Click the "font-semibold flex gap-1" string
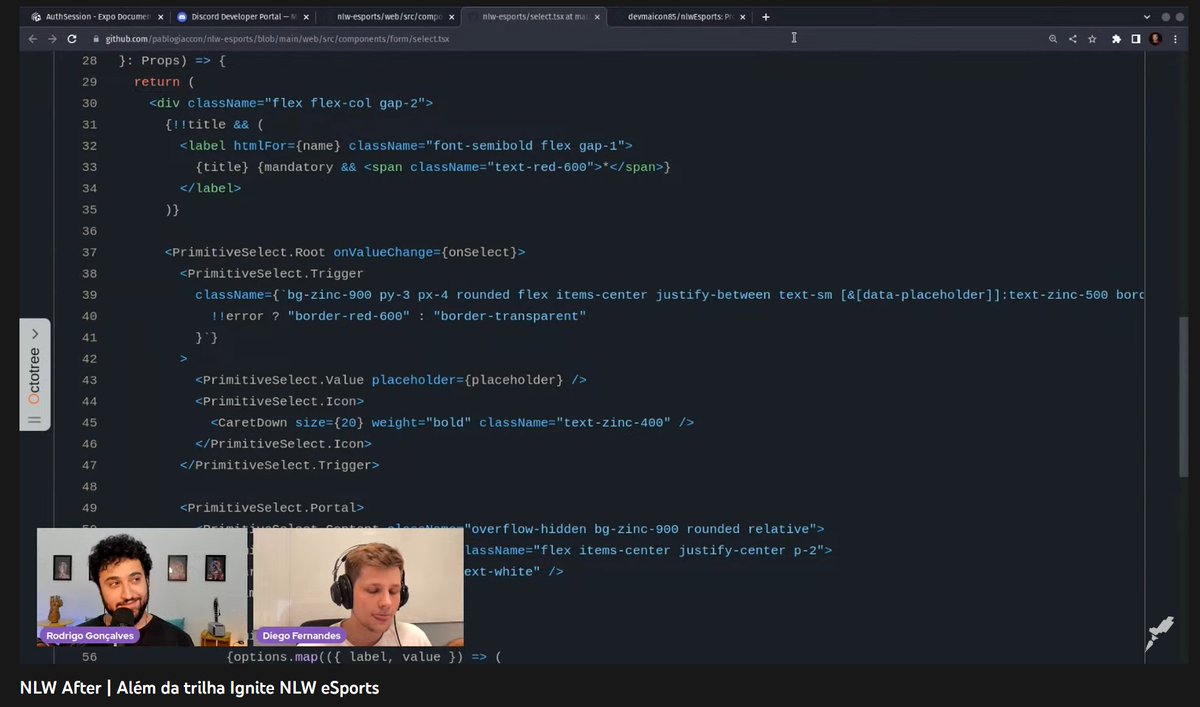Image resolution: width=1200 pixels, height=707 pixels. pyautogui.click(x=528, y=146)
